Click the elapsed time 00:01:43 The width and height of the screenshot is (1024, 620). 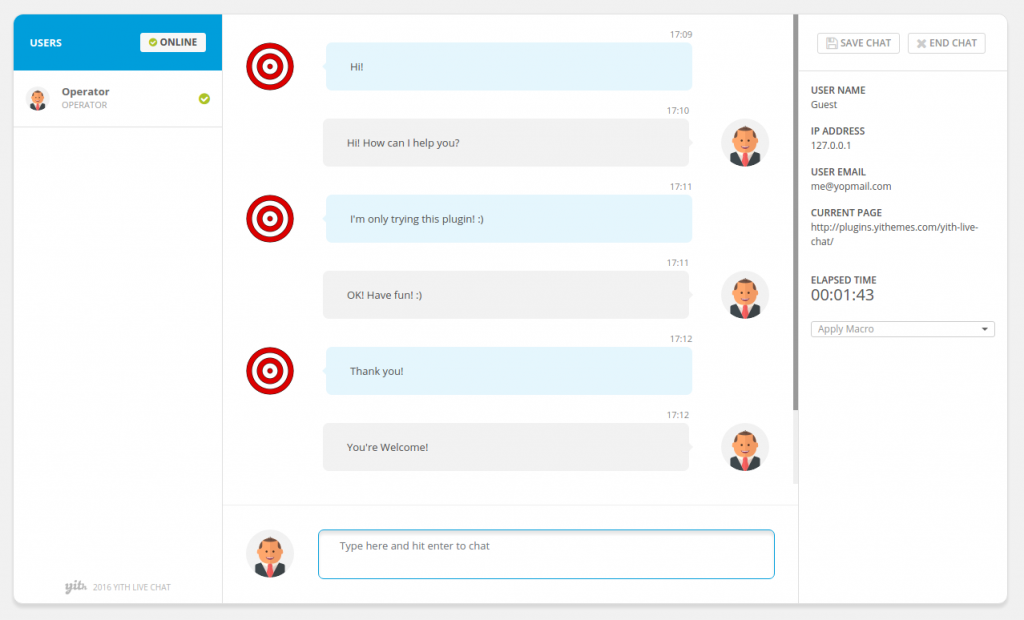click(842, 295)
